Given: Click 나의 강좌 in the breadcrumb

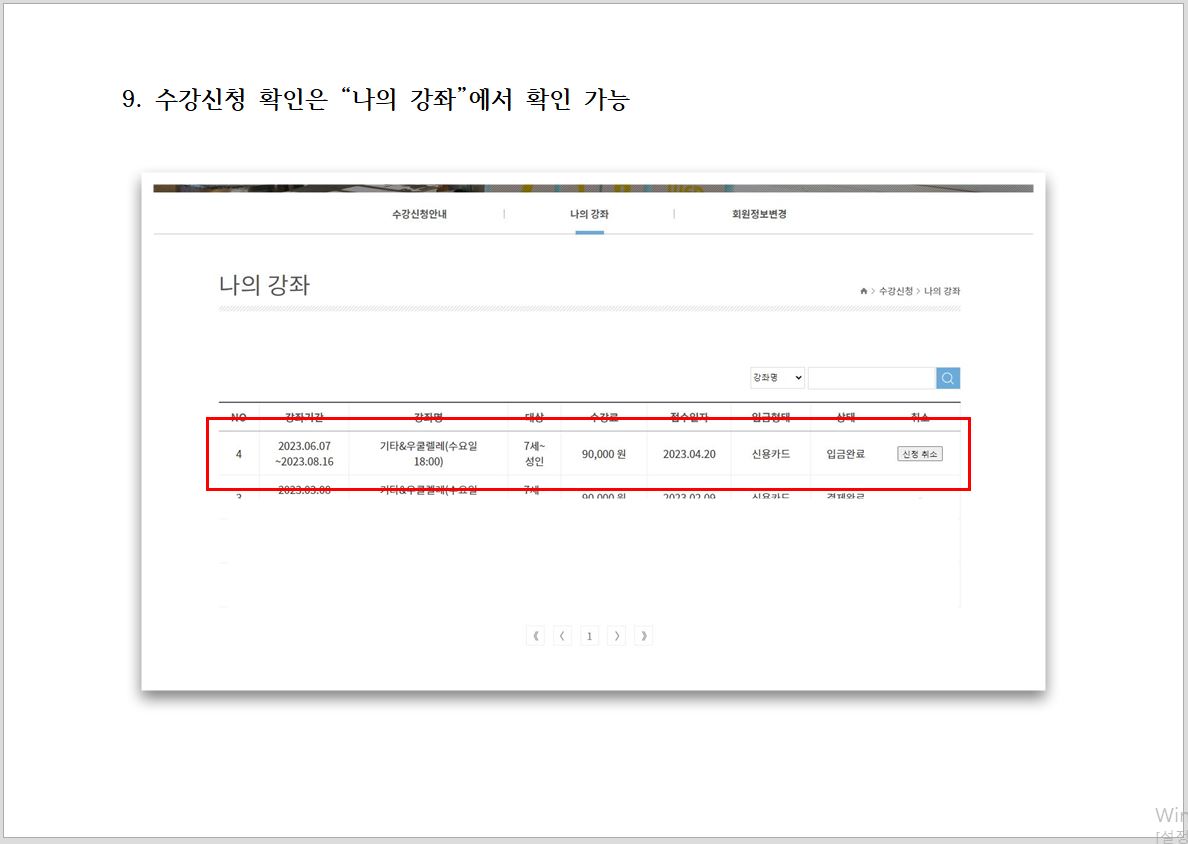Looking at the screenshot, I should [942, 291].
